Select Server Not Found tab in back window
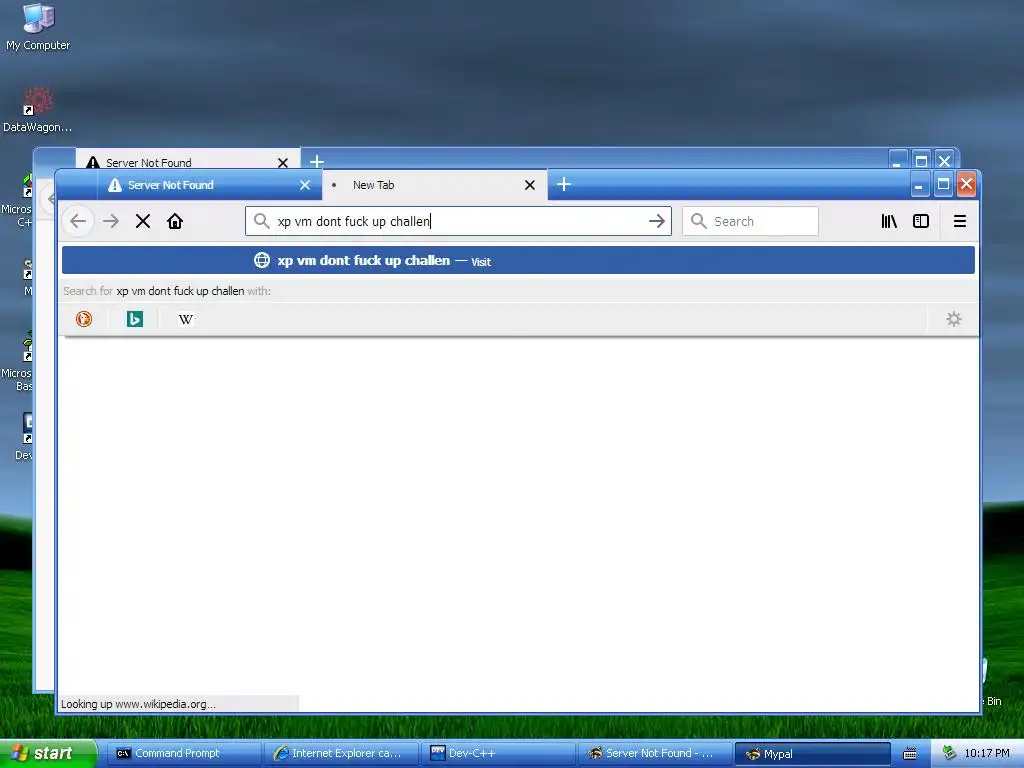The image size is (1024, 768). click(188, 161)
